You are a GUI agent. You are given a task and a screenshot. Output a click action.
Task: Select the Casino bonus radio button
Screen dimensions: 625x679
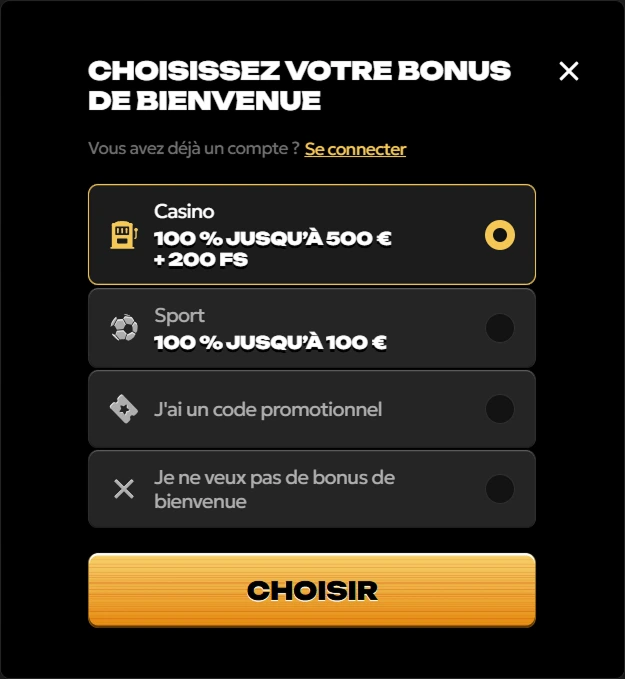point(500,235)
